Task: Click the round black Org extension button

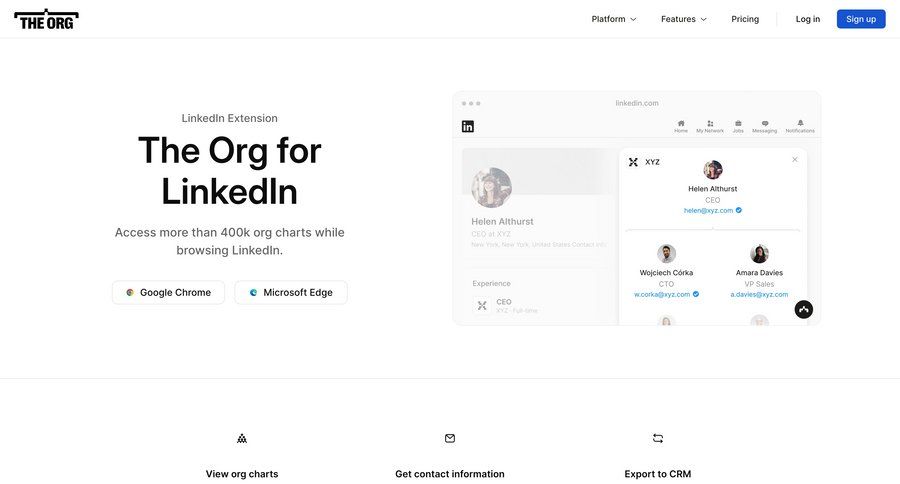Action: coord(804,310)
